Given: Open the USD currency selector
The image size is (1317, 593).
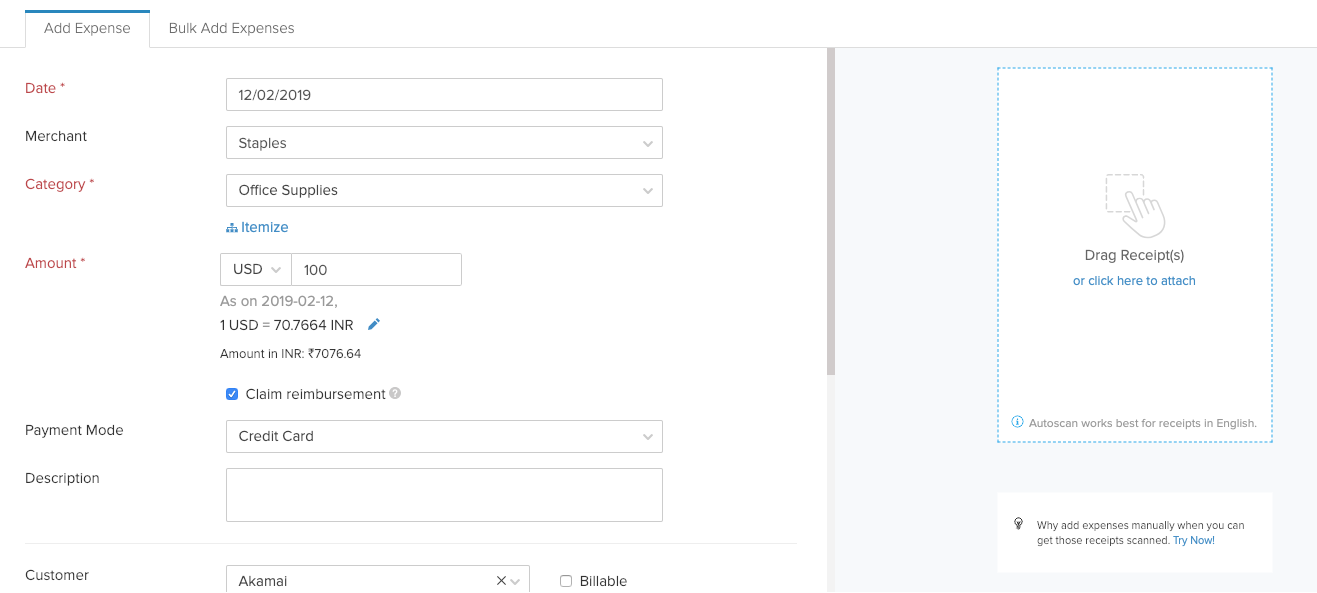Looking at the screenshot, I should click(x=256, y=270).
